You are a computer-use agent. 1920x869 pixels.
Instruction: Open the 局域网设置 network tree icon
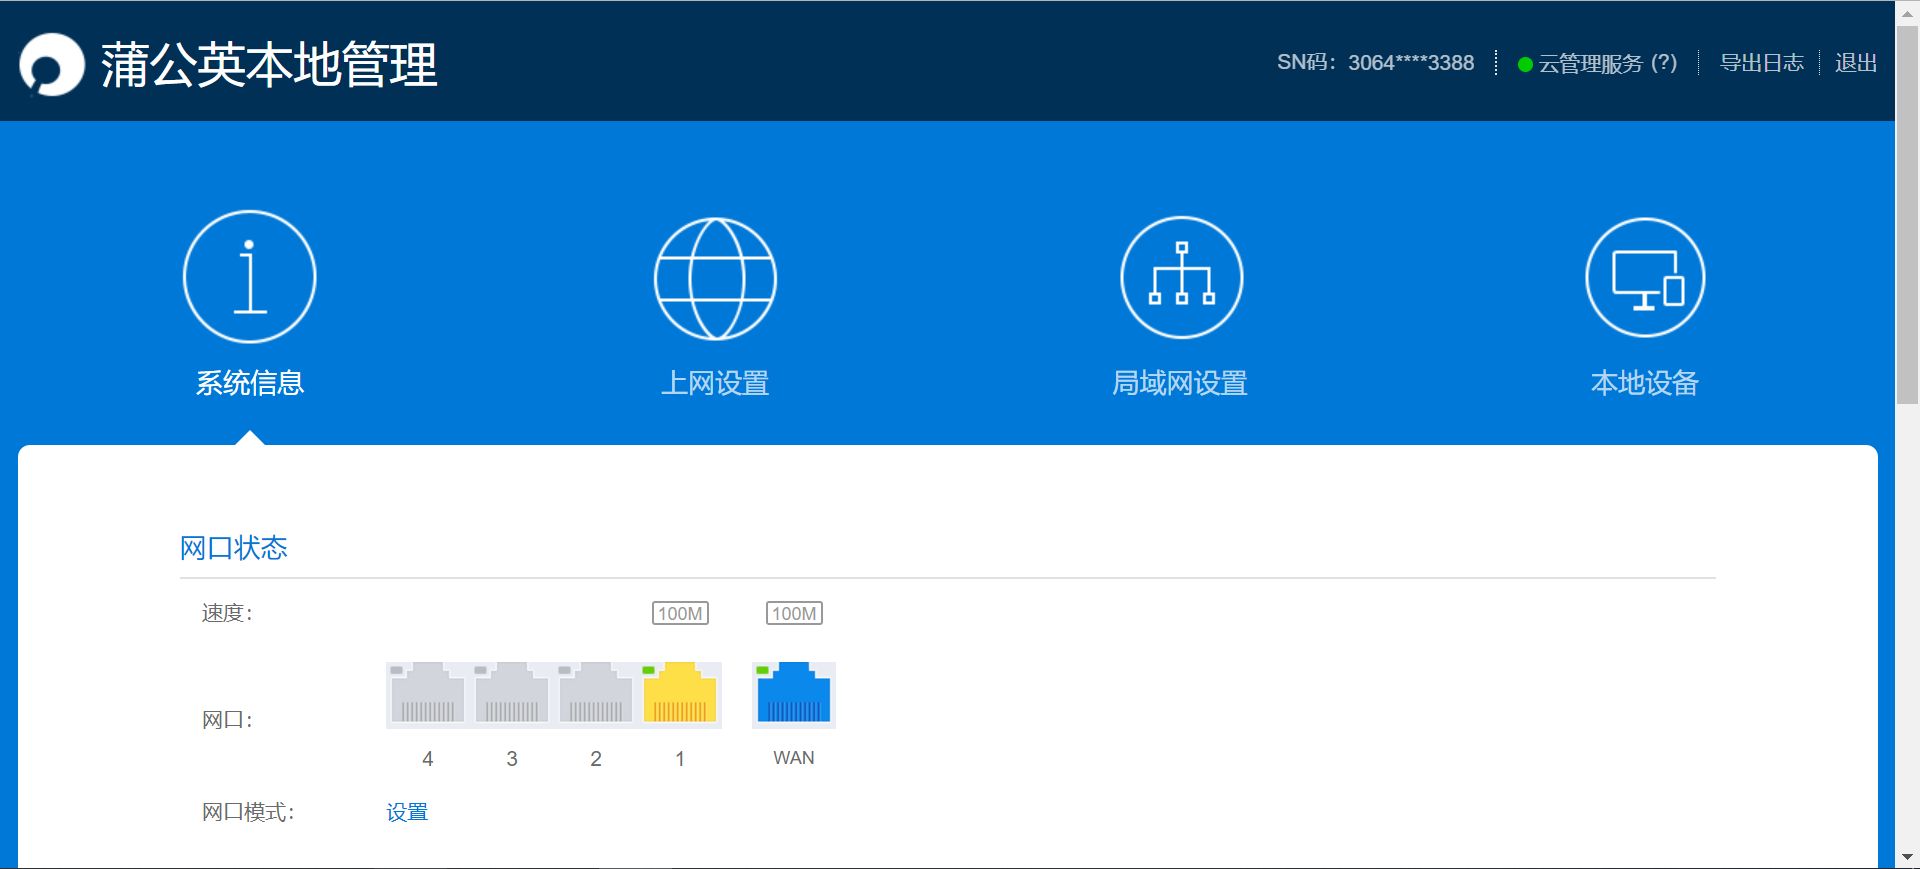click(x=1181, y=277)
